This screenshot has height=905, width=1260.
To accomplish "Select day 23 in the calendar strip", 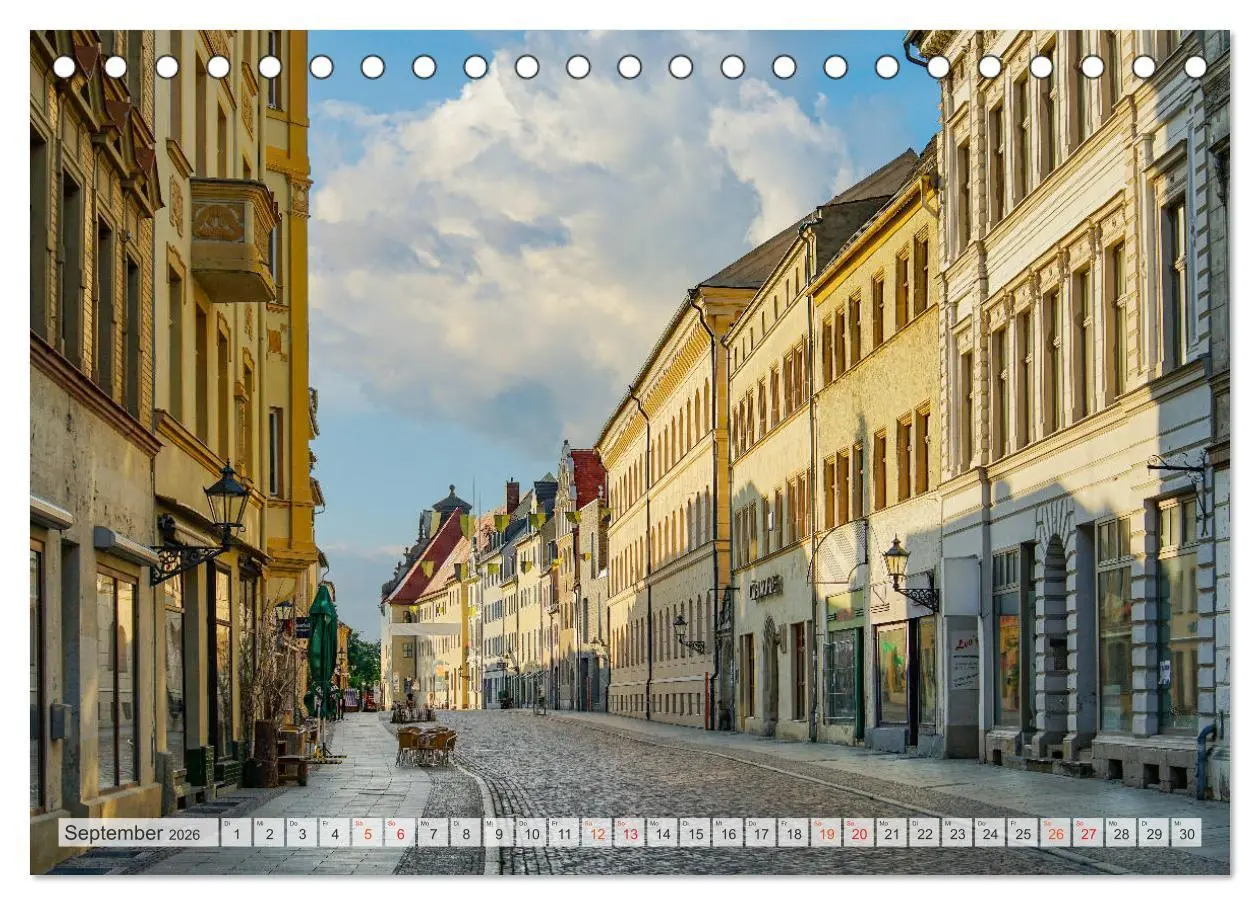I will click(957, 833).
